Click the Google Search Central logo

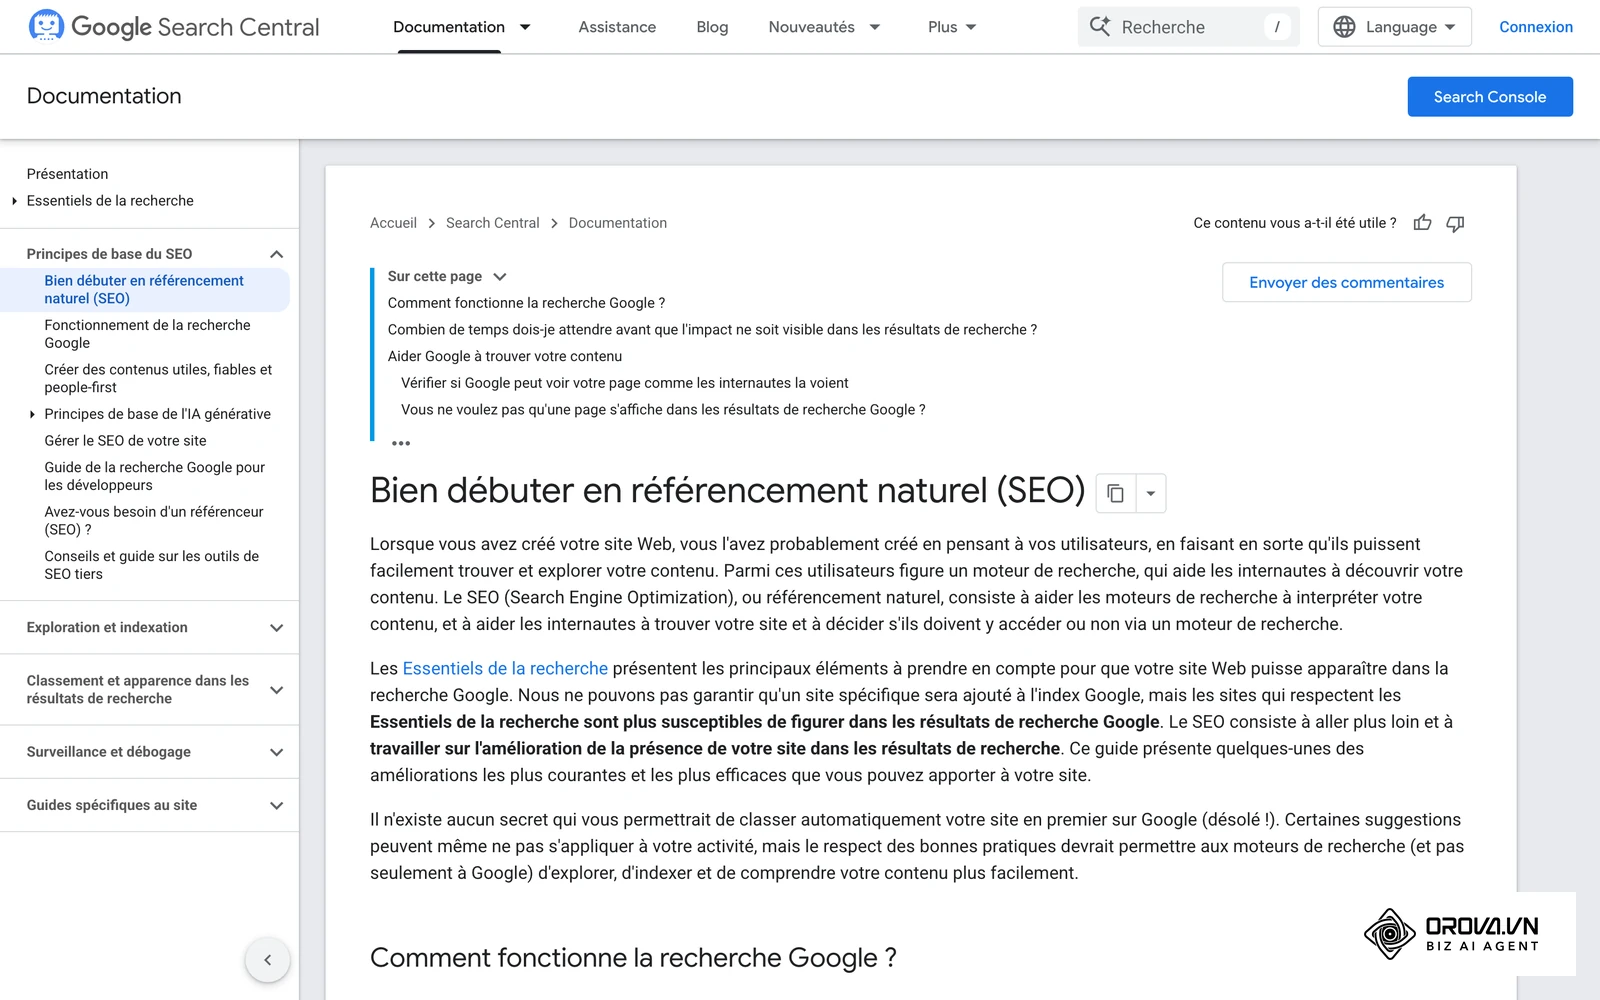click(174, 27)
